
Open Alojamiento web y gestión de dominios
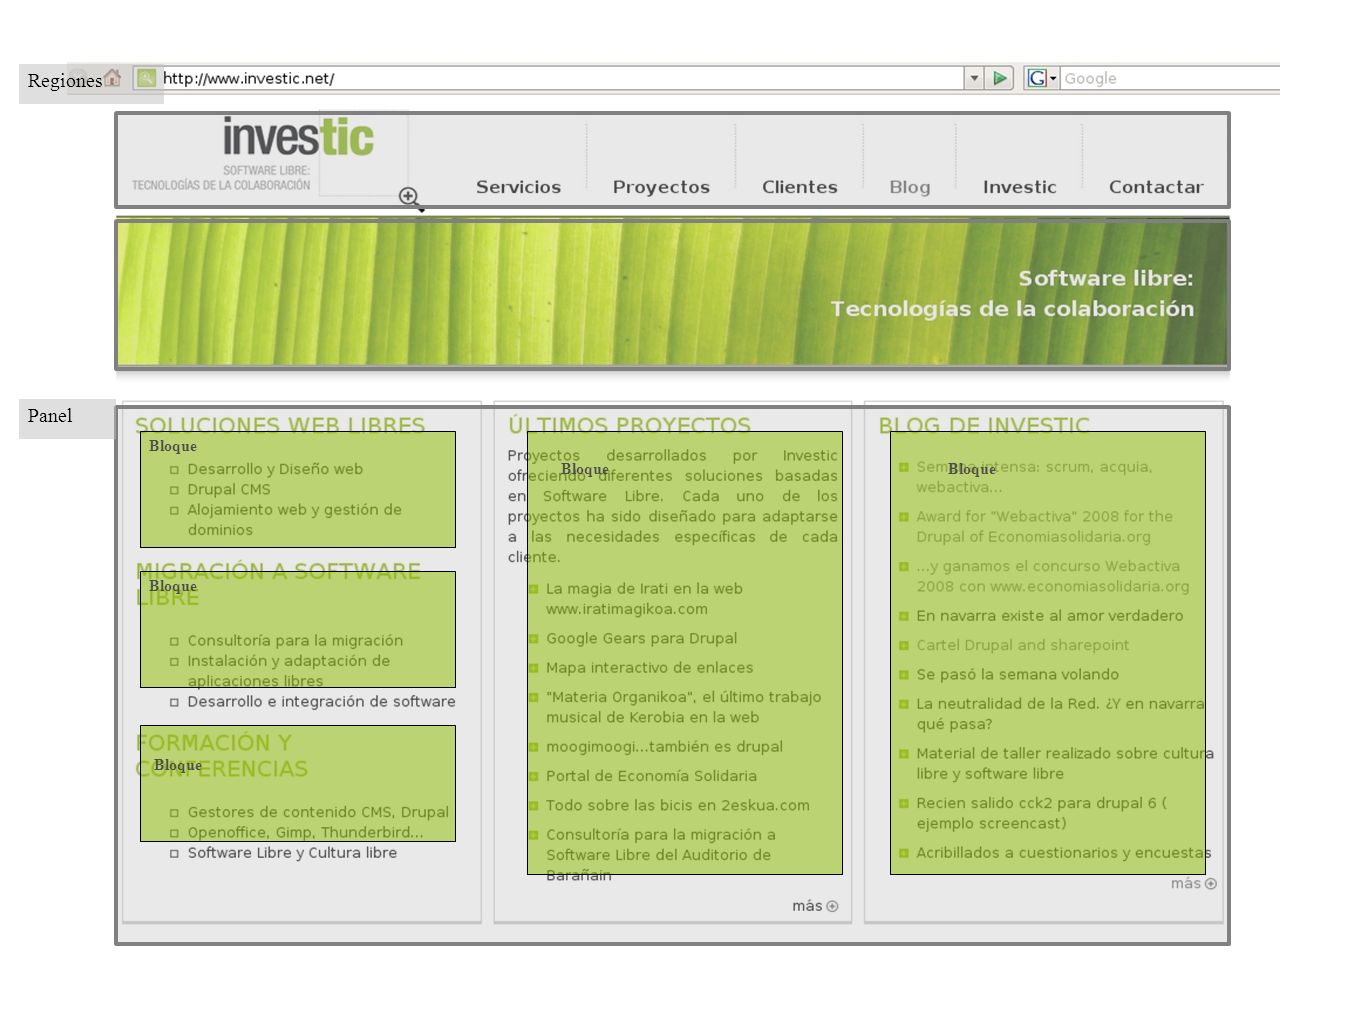pos(294,519)
